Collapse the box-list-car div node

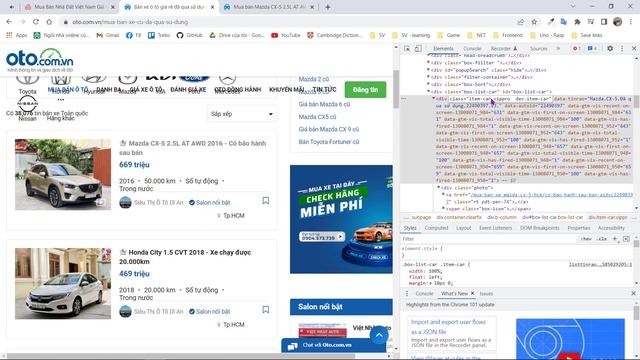pos(428,91)
